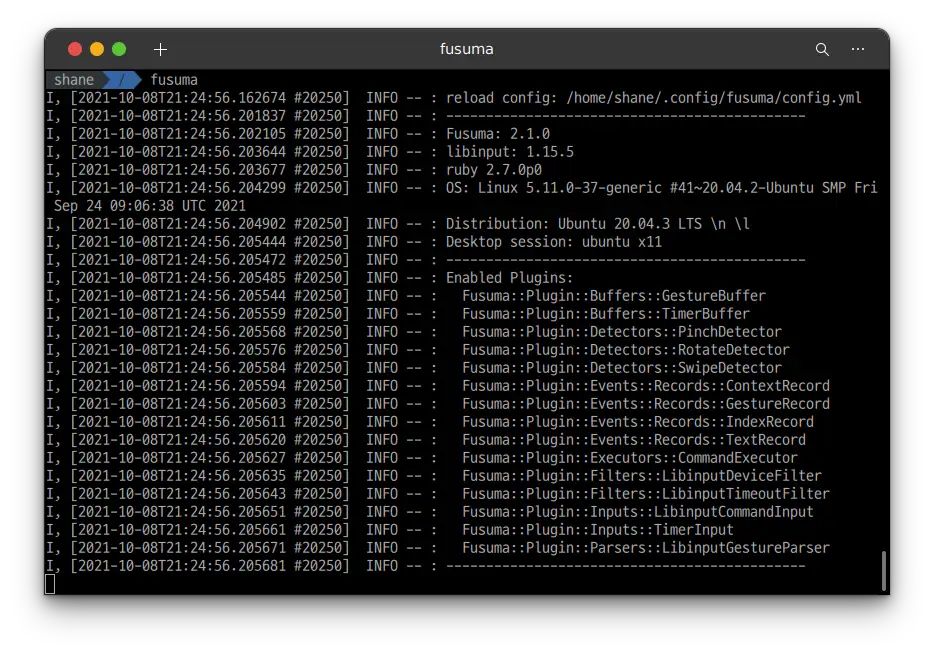
Task: Click the 'Filters::LibinputDeviceFilter' plugin line
Action: click(642, 476)
